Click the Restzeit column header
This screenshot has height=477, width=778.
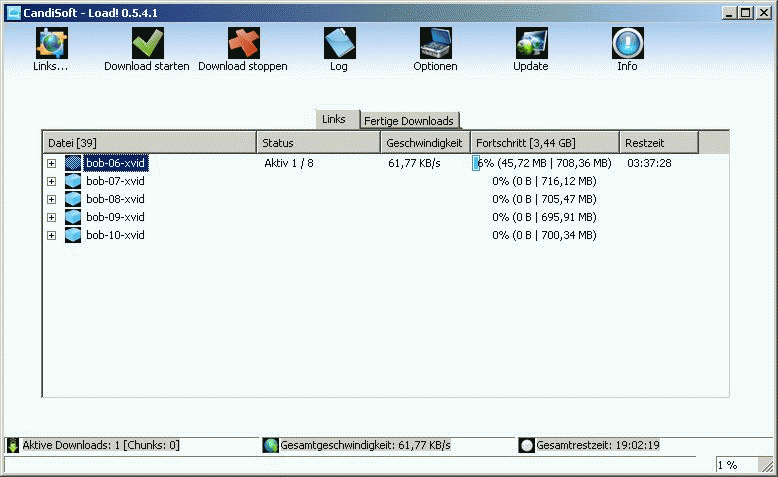pos(659,143)
